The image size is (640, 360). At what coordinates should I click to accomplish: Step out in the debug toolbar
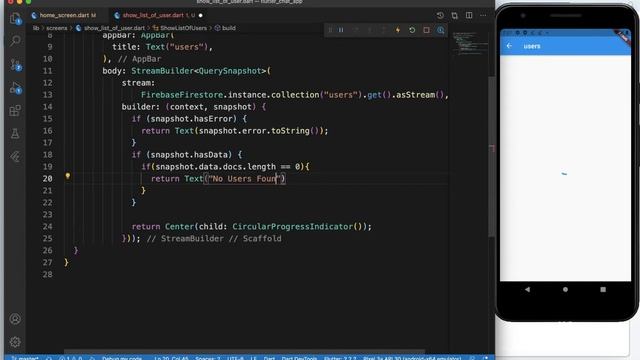384,30
